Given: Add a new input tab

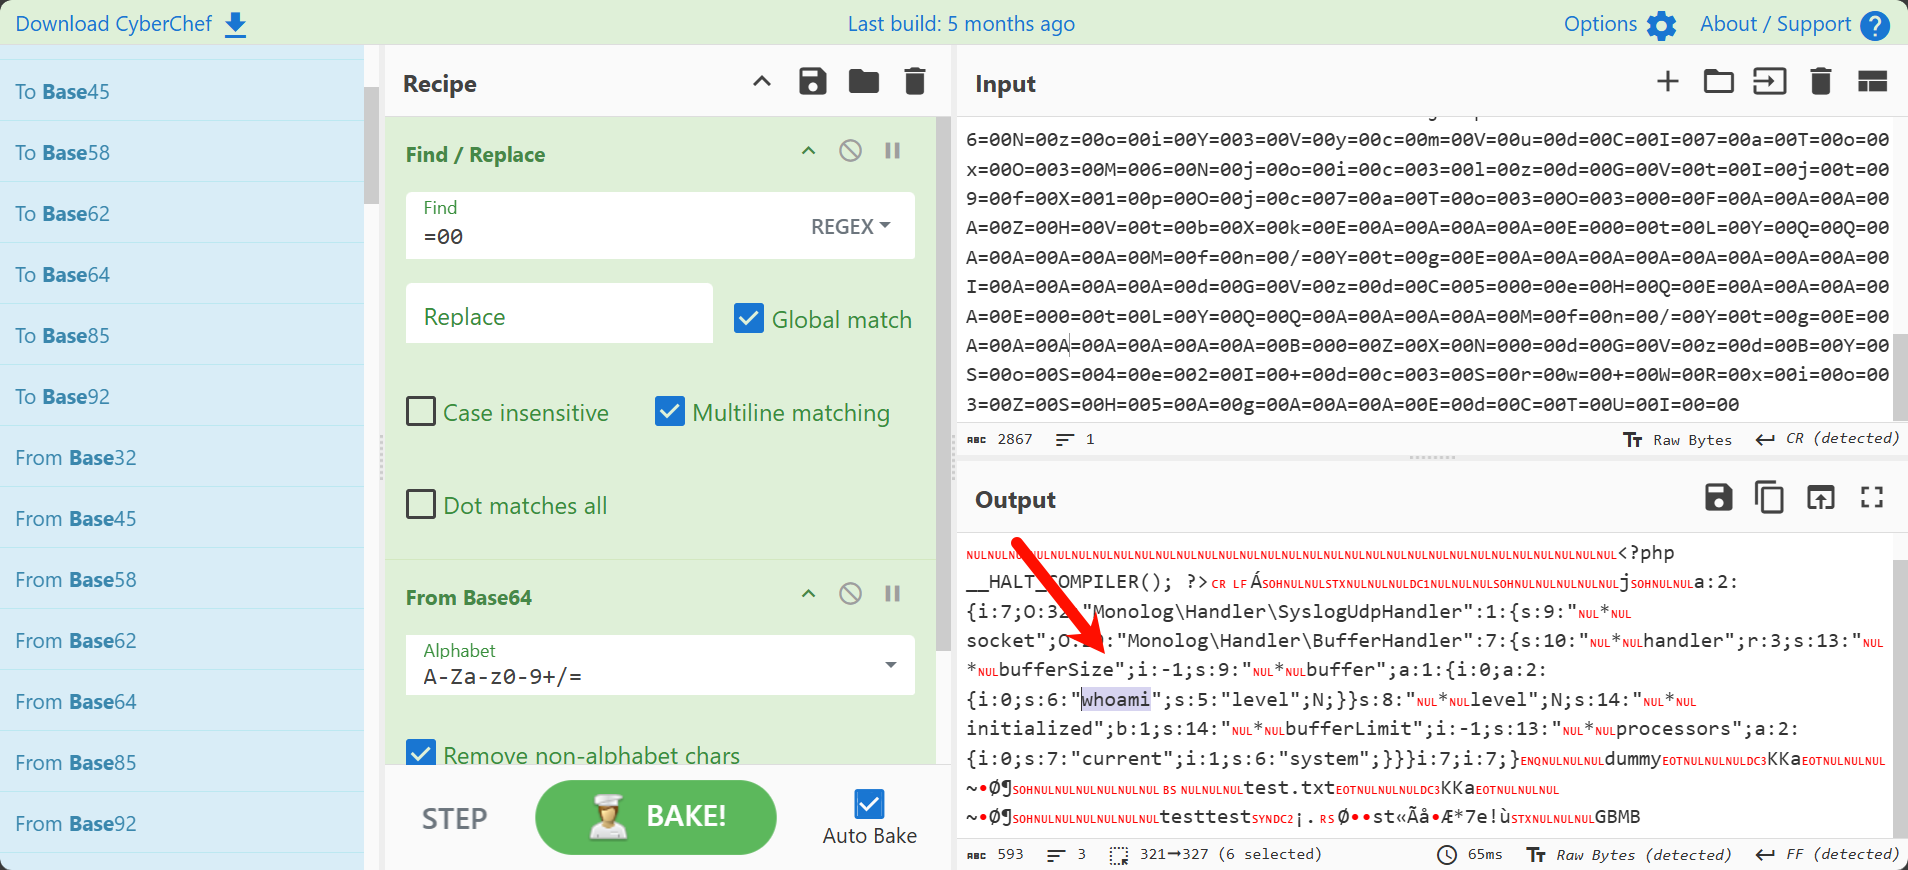Looking at the screenshot, I should (x=1667, y=82).
